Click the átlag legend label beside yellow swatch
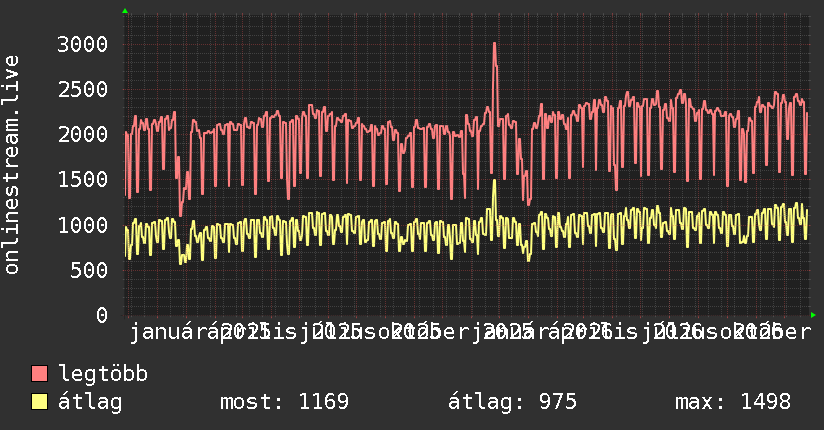This screenshot has width=824, height=430. click(90, 402)
